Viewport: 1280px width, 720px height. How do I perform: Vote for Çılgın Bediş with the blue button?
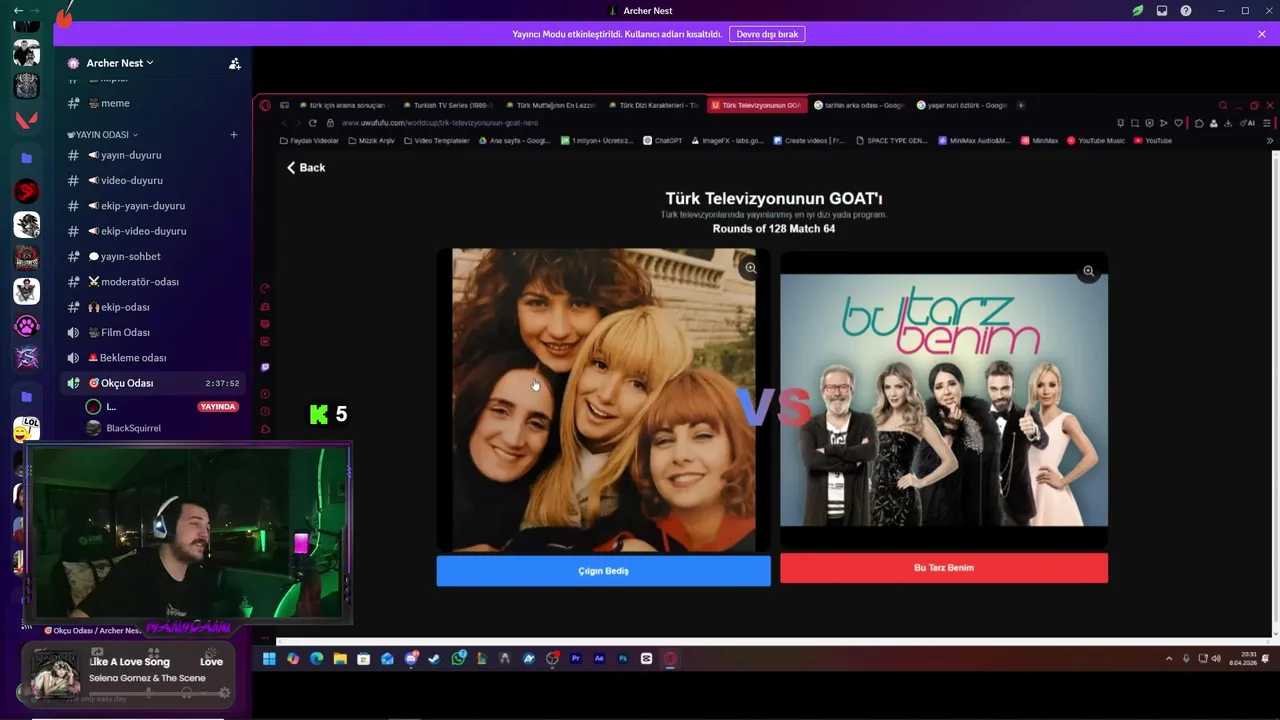(x=603, y=571)
